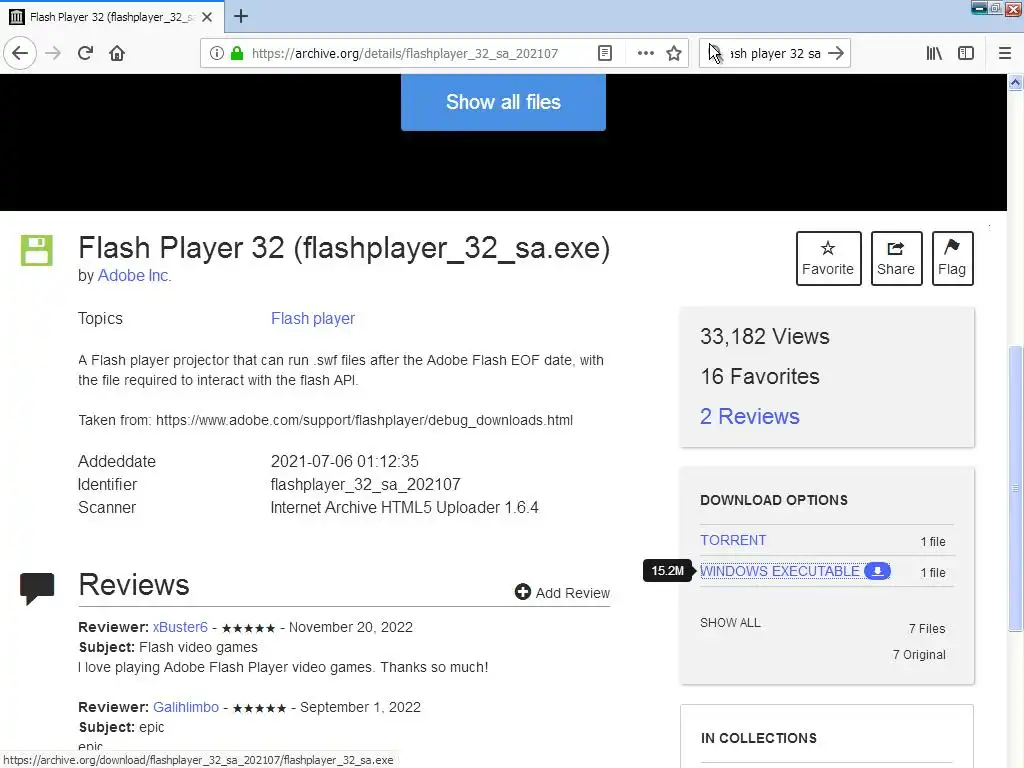Jump to the 2 Reviews link
This screenshot has height=768, width=1024.
click(750, 417)
